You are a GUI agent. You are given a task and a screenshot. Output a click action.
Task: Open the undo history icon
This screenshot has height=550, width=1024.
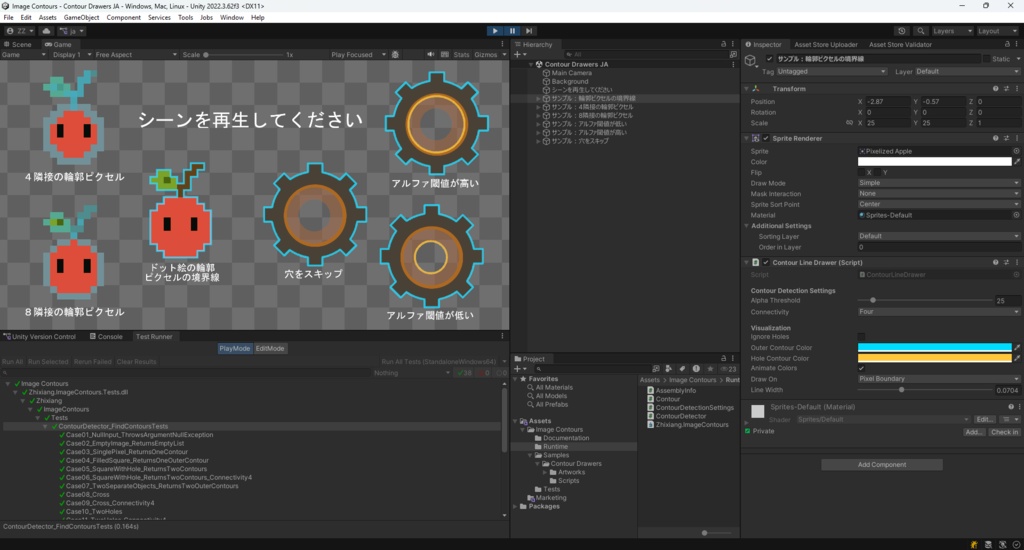pos(902,31)
